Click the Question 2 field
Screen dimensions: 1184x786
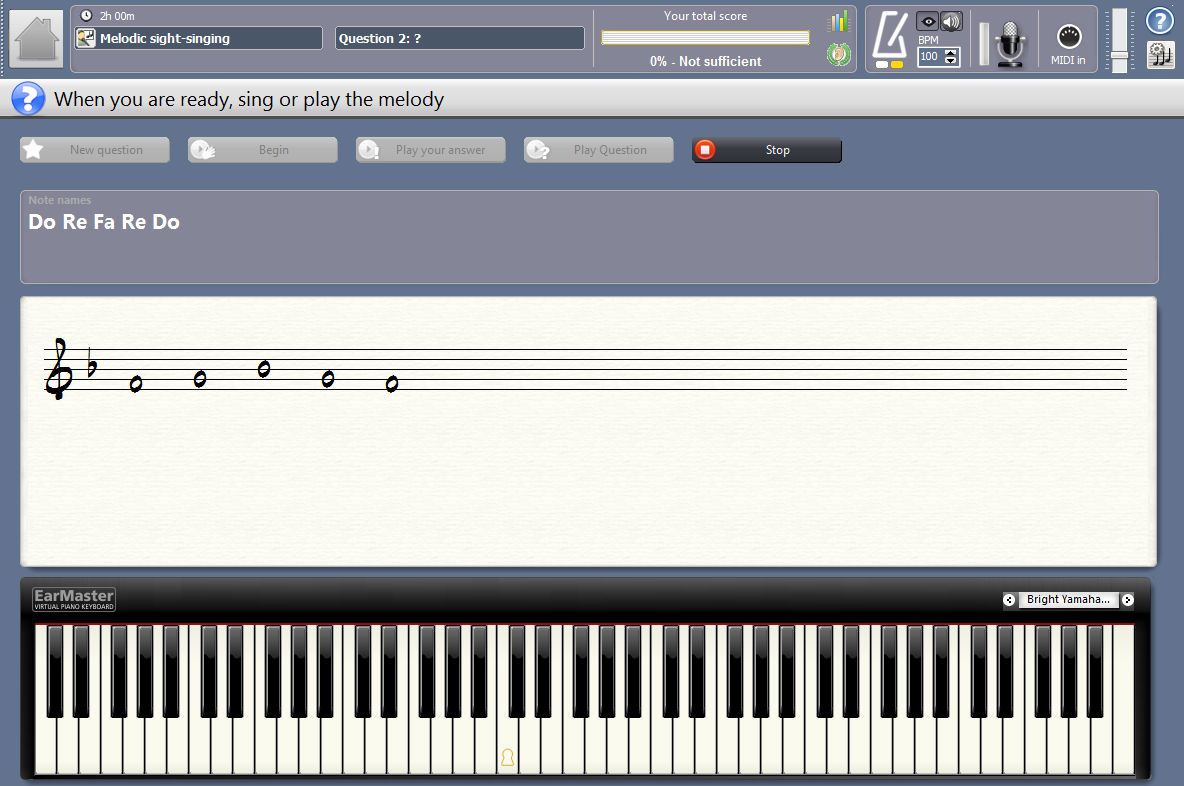click(x=460, y=39)
